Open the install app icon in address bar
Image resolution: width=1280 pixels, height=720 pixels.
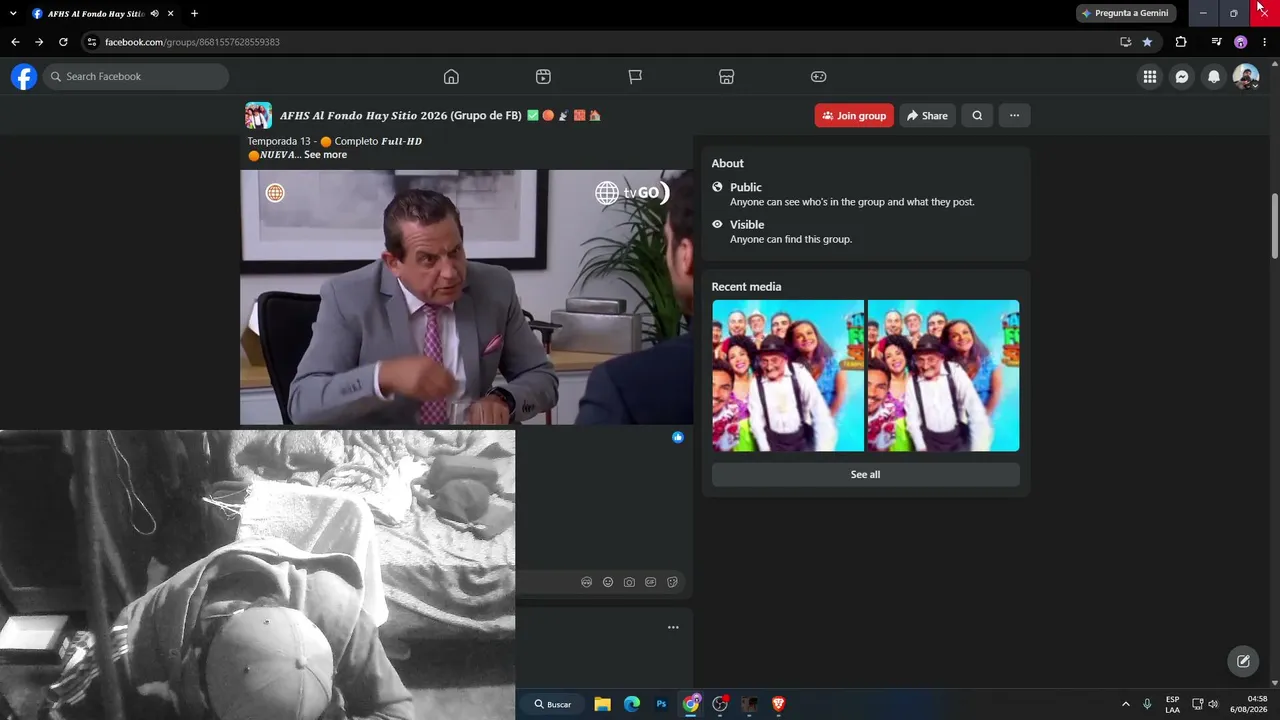[x=1126, y=42]
